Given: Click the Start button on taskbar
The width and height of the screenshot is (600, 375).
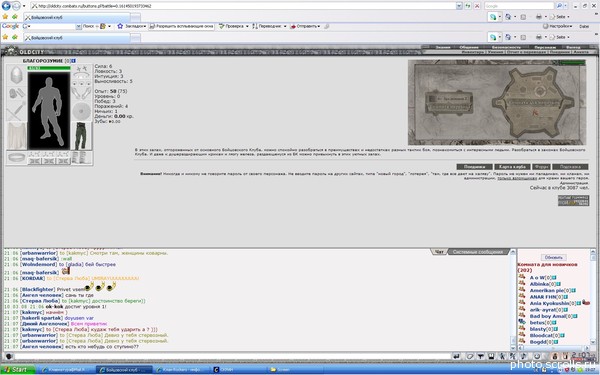Looking at the screenshot, I should click(18, 369).
